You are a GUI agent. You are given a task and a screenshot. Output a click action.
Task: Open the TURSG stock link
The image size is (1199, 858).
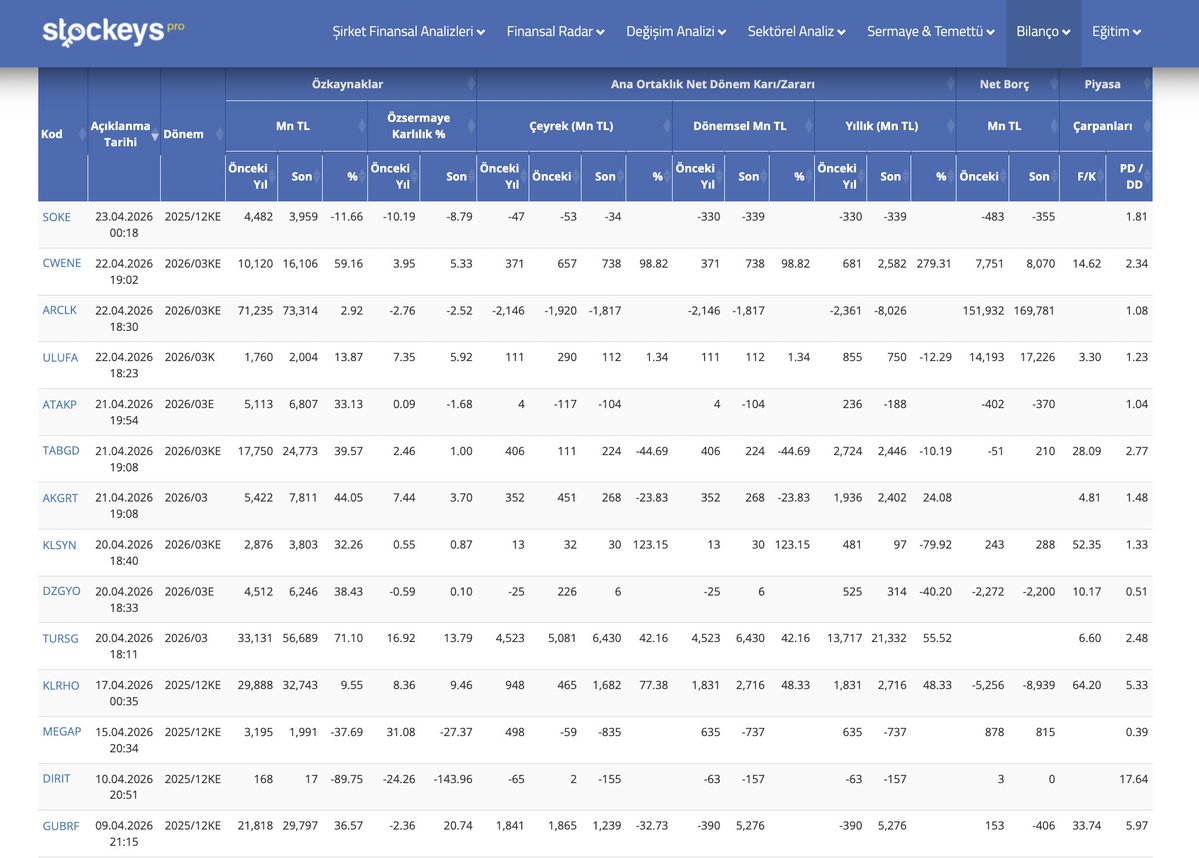click(x=61, y=638)
